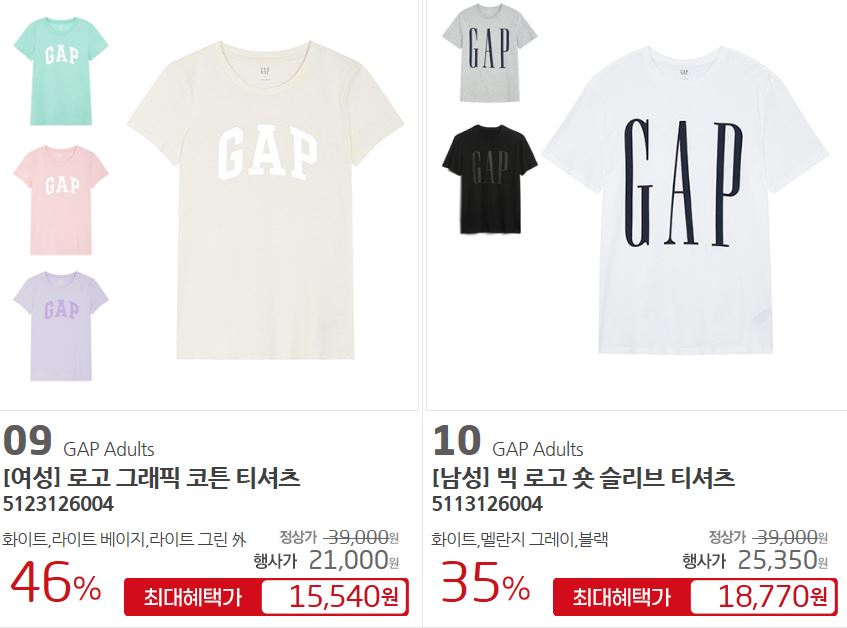Open product title 여성 로고 그래픽 코튼 티셔츠

[x=151, y=477]
